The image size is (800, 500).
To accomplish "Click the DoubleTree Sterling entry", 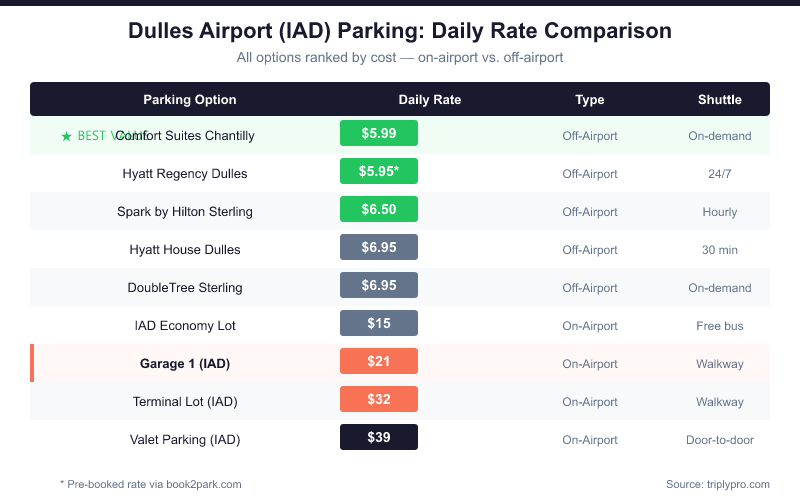I will click(x=185, y=288).
